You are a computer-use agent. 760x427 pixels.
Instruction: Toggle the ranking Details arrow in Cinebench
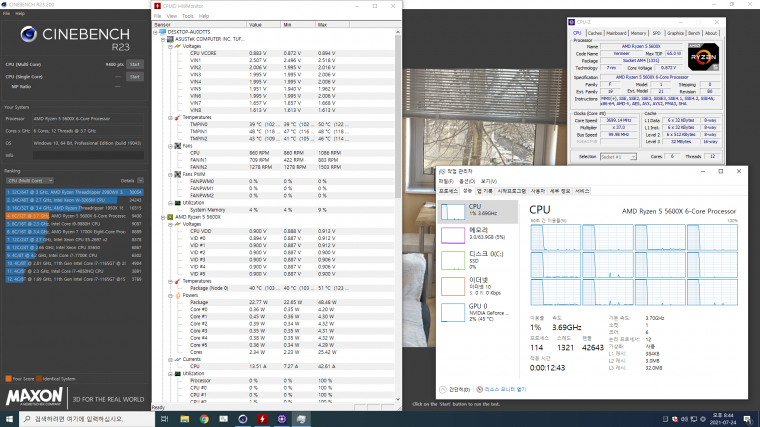tap(140, 180)
